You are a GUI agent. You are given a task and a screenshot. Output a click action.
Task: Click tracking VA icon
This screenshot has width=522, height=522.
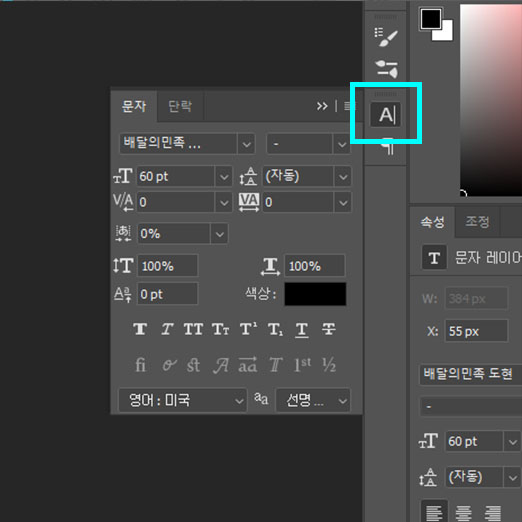point(249,202)
